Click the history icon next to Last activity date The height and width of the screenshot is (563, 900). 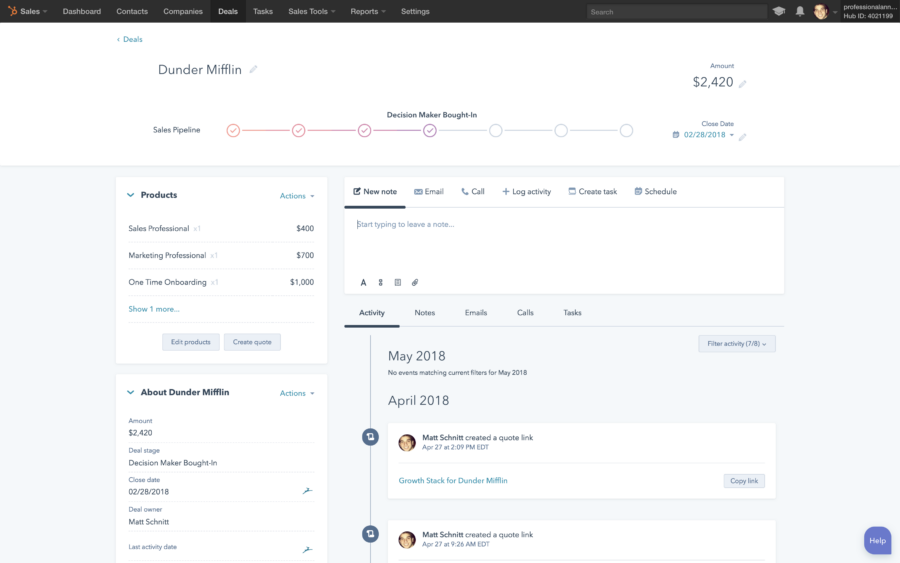coord(308,549)
